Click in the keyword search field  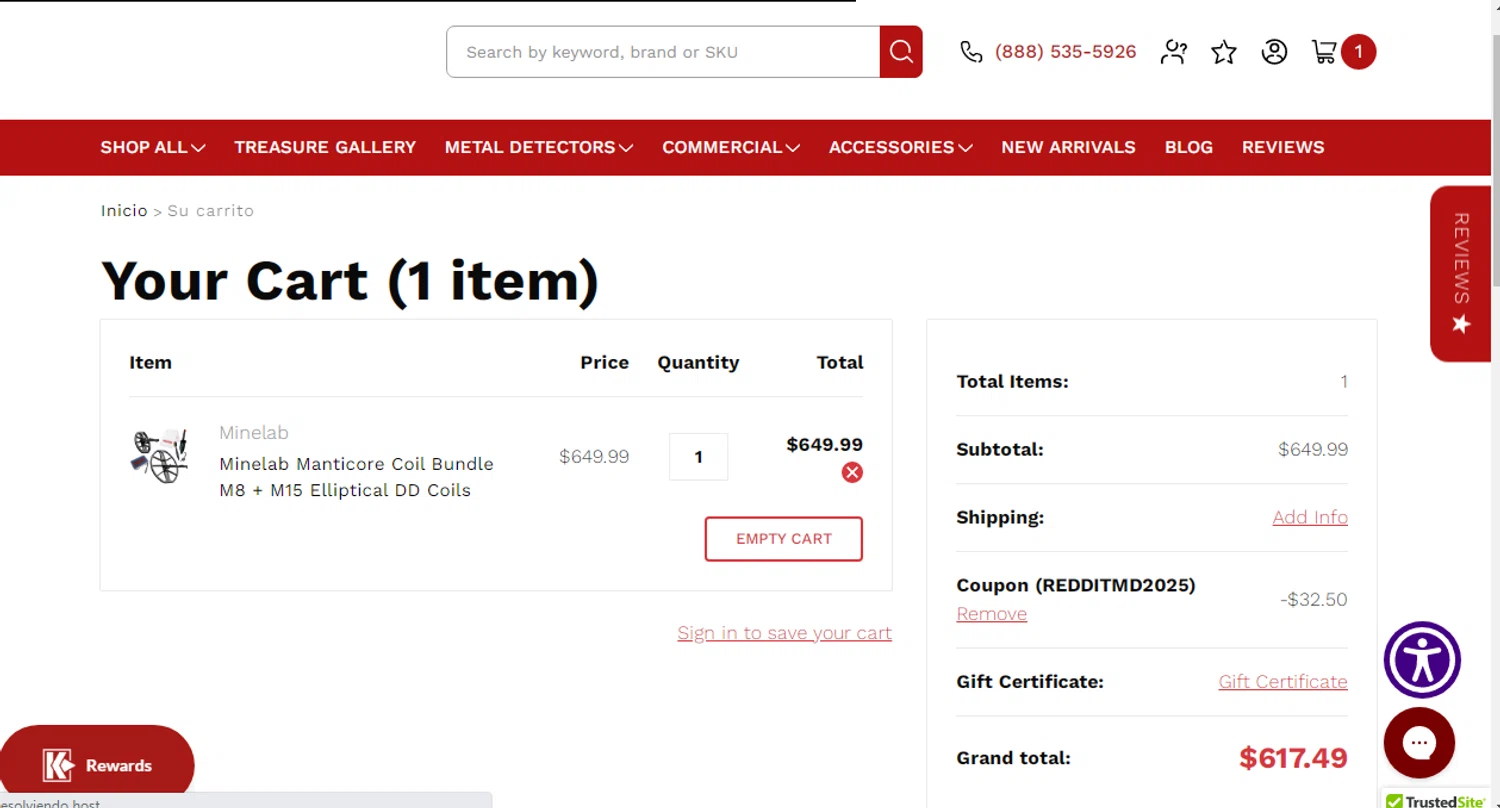click(663, 52)
